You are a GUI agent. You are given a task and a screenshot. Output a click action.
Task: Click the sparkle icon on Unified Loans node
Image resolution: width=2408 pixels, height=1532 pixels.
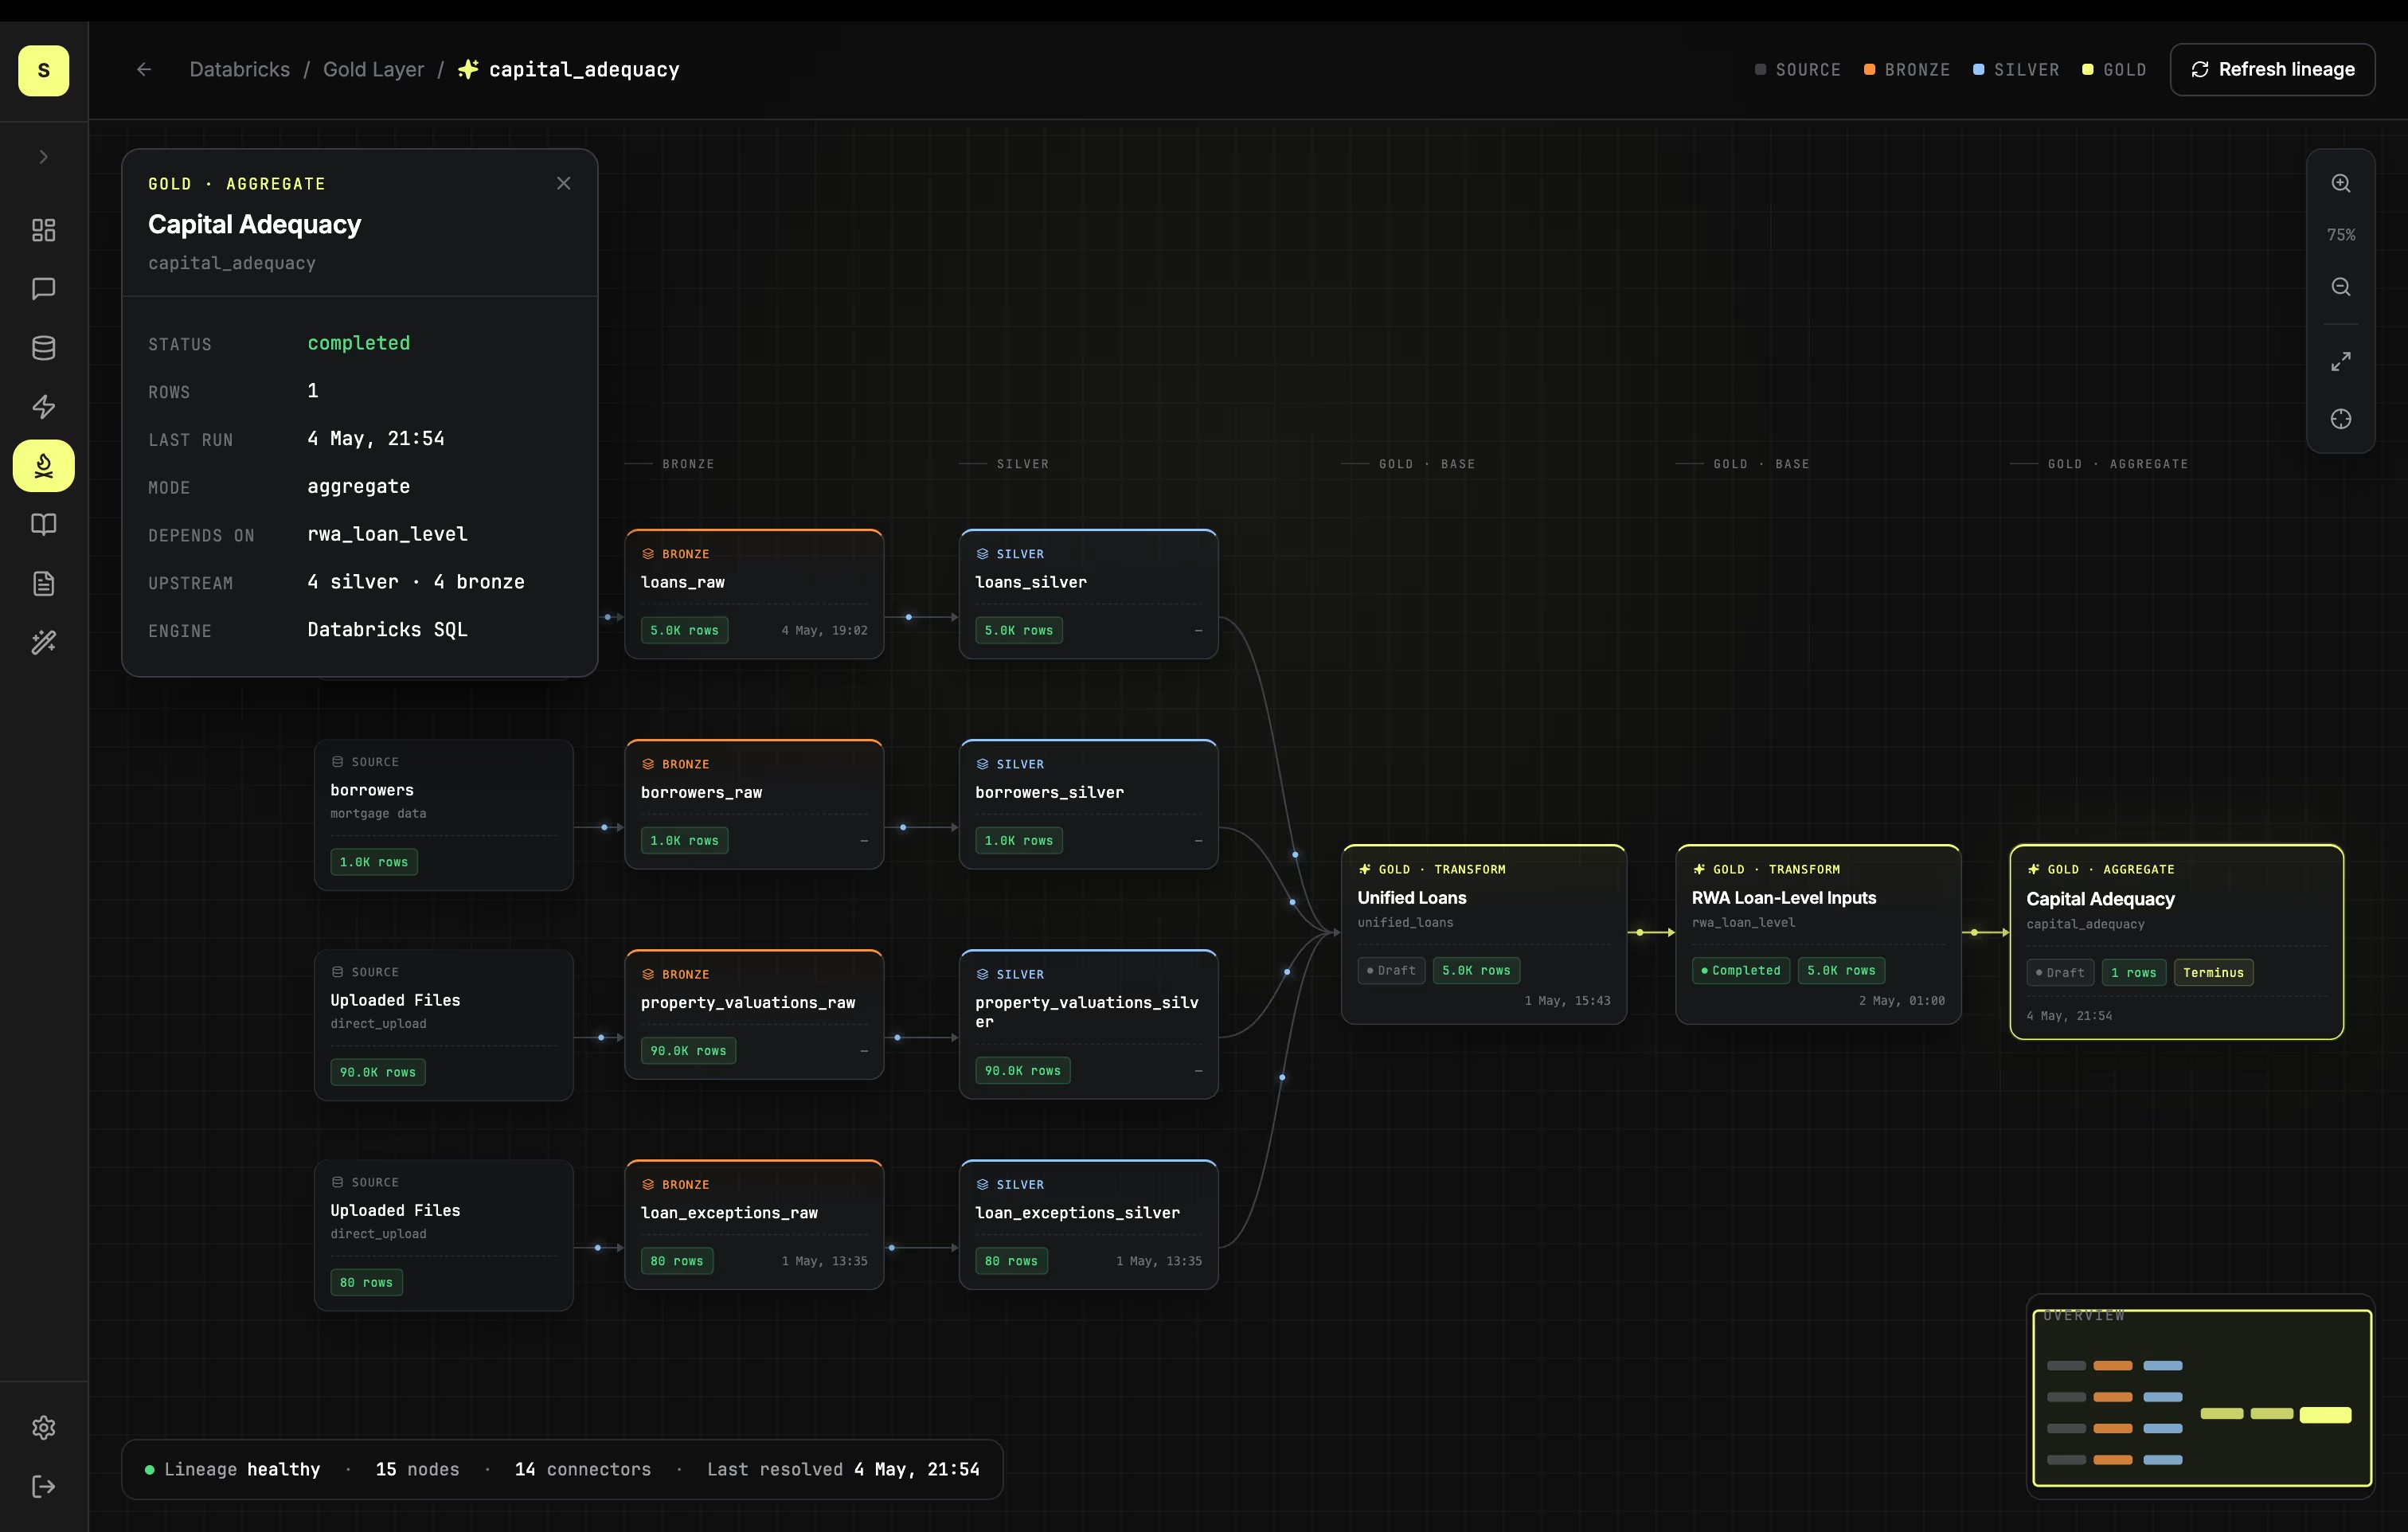(1364, 869)
